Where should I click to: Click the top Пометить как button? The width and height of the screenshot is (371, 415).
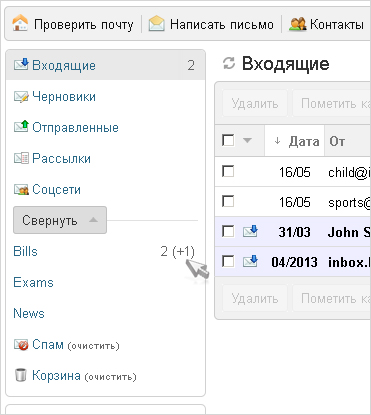tap(332, 103)
